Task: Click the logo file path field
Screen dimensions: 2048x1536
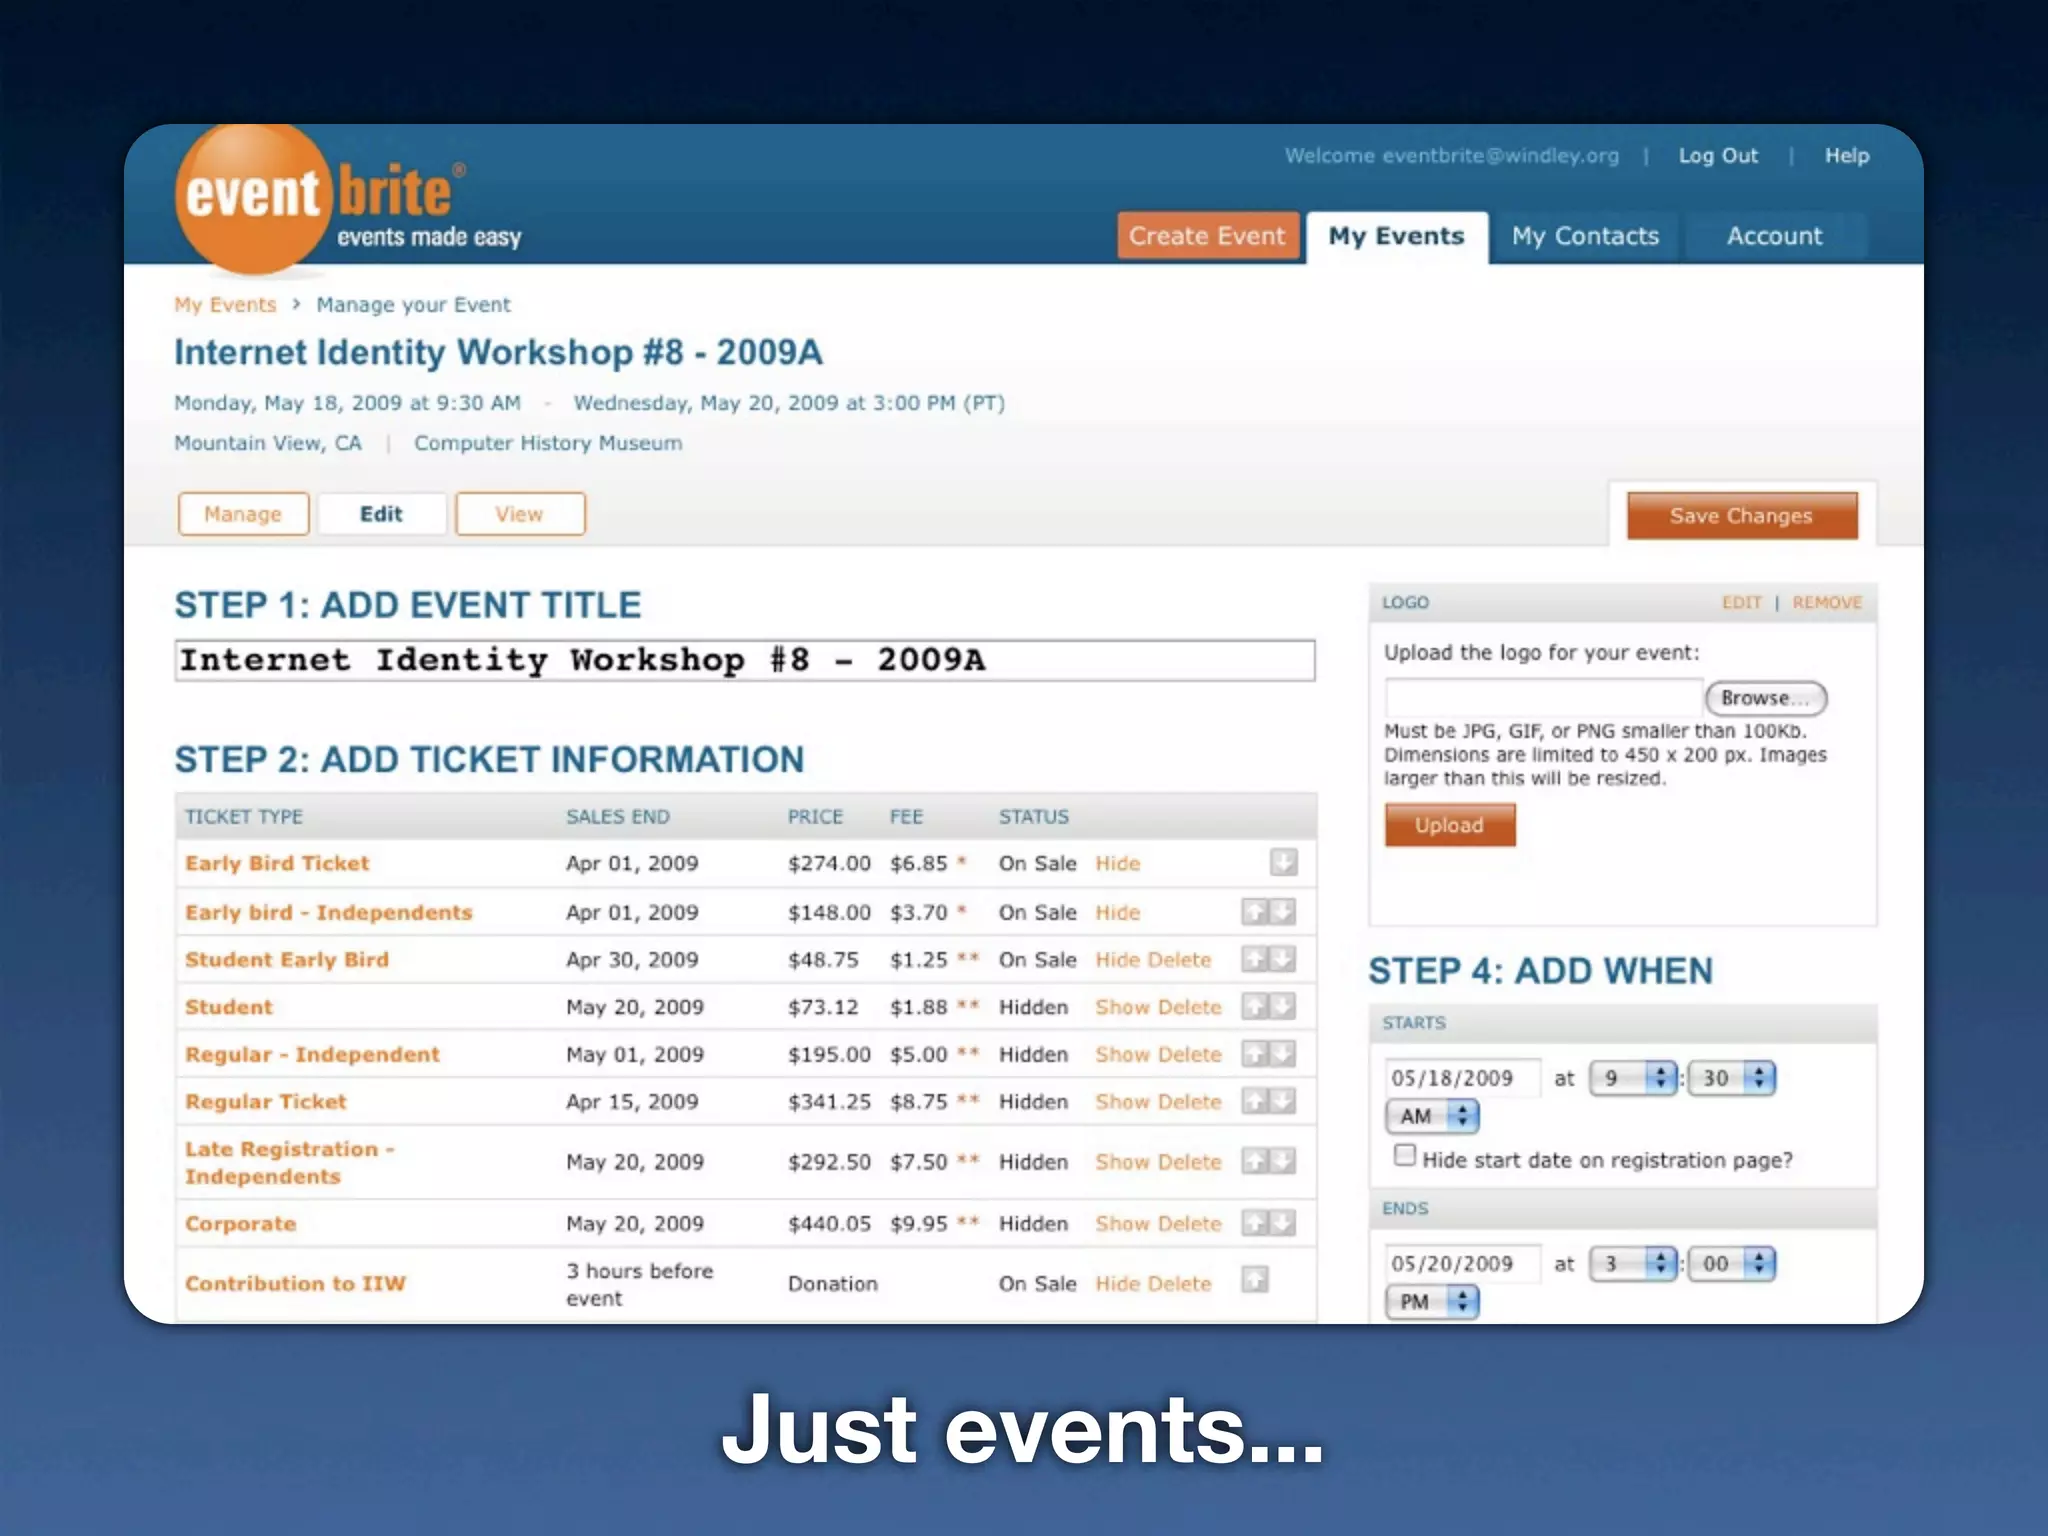Action: tap(1543, 698)
